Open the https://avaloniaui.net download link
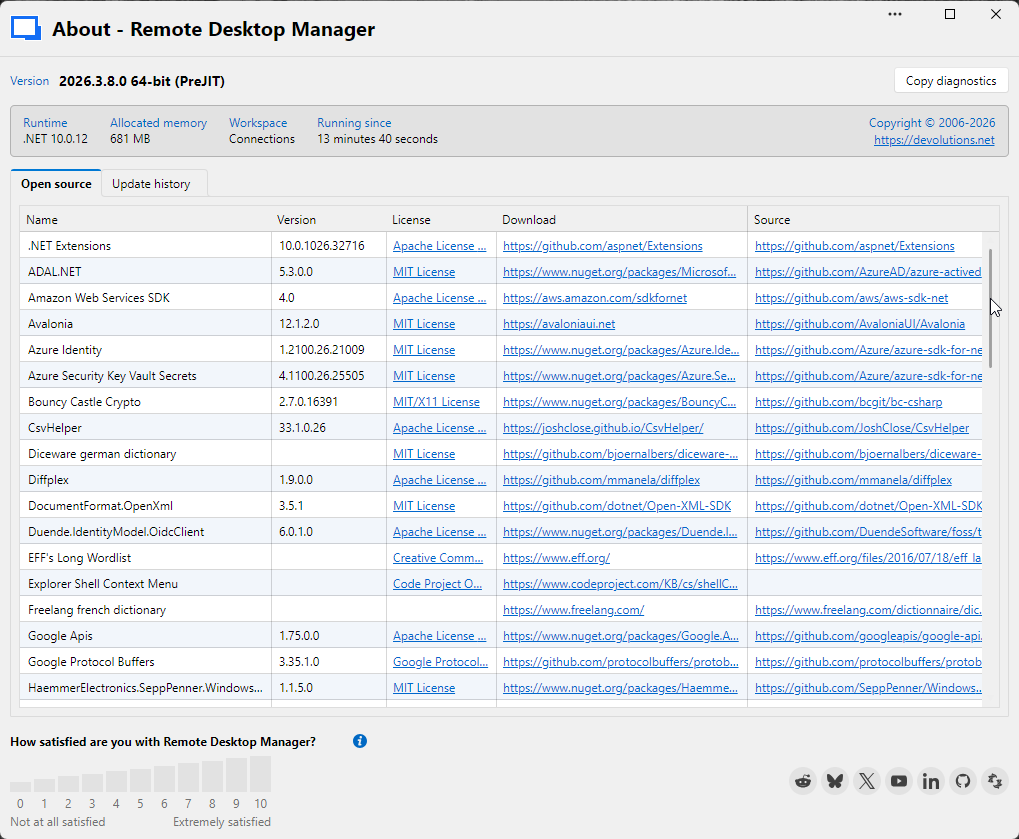This screenshot has height=839, width=1019. [x=559, y=324]
